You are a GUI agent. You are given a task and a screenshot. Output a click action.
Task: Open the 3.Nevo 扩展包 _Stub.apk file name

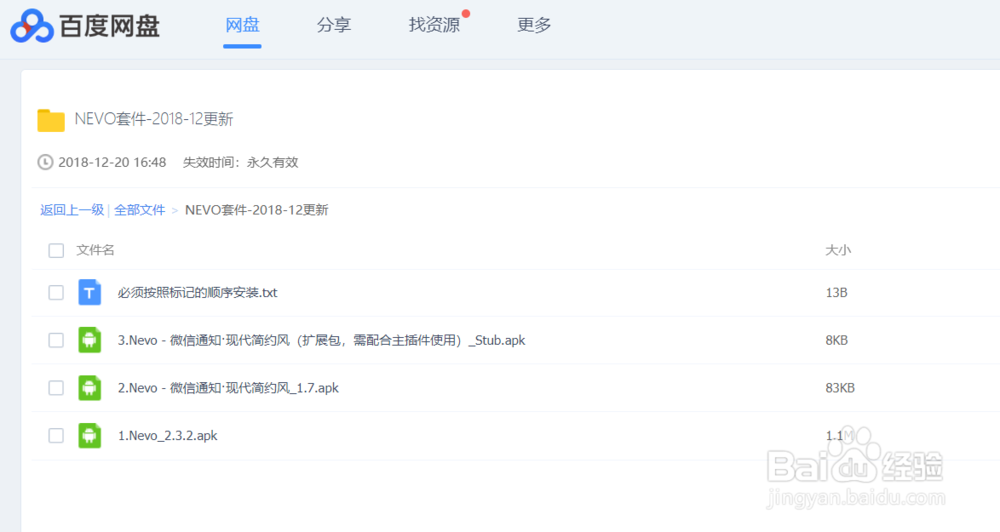point(321,341)
